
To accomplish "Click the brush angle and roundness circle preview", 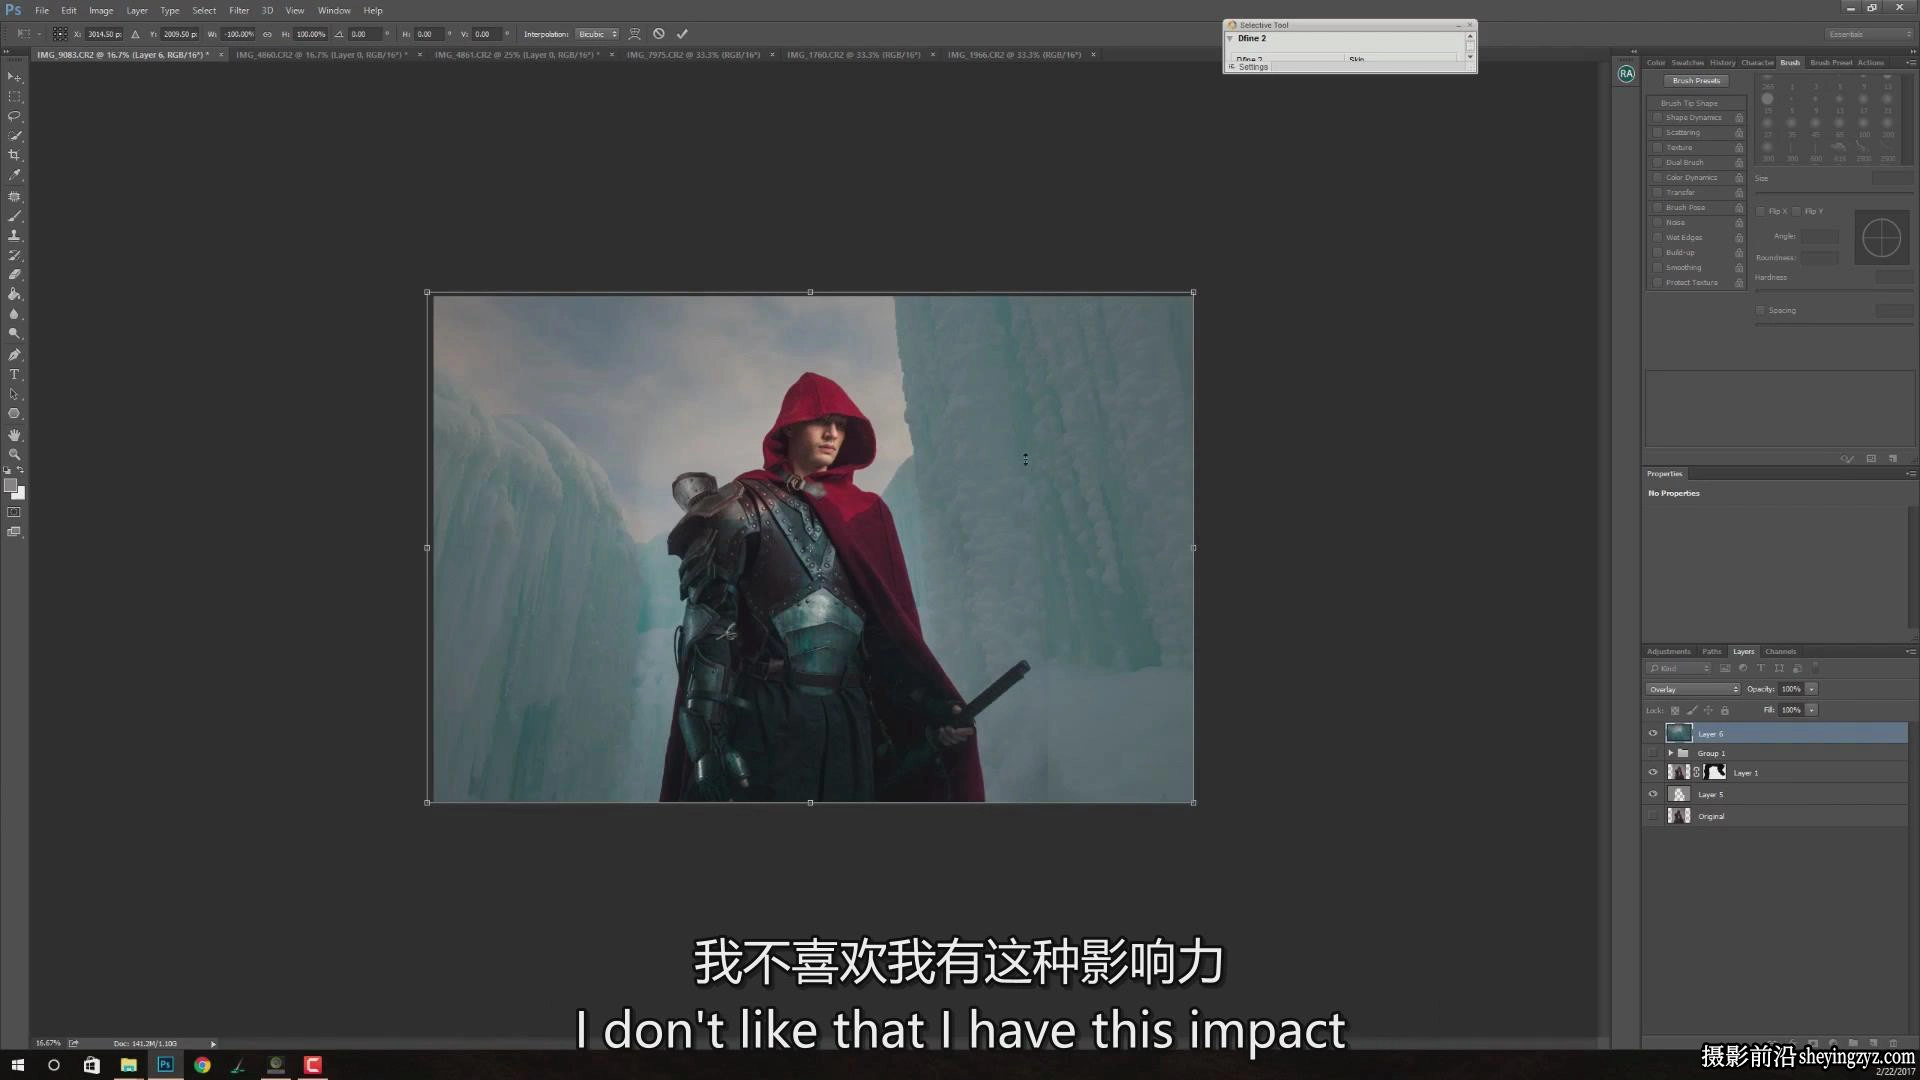I will [x=1881, y=238].
